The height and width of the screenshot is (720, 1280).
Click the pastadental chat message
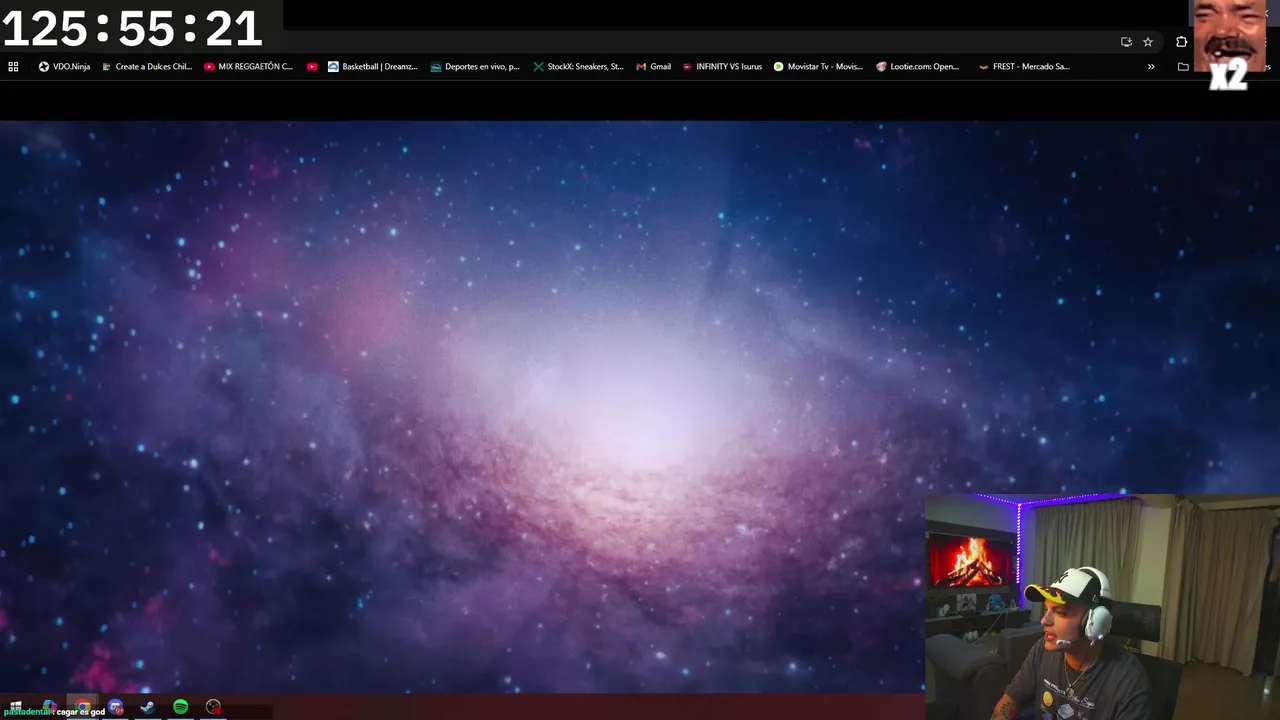point(54,711)
